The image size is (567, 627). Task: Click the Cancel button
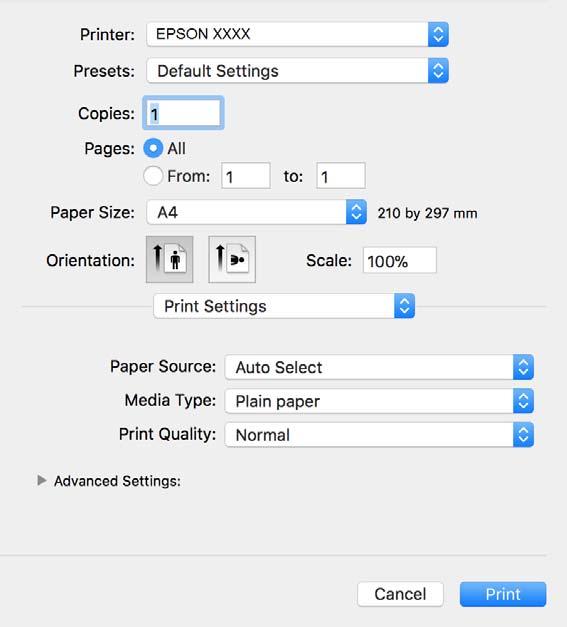[x=400, y=594]
